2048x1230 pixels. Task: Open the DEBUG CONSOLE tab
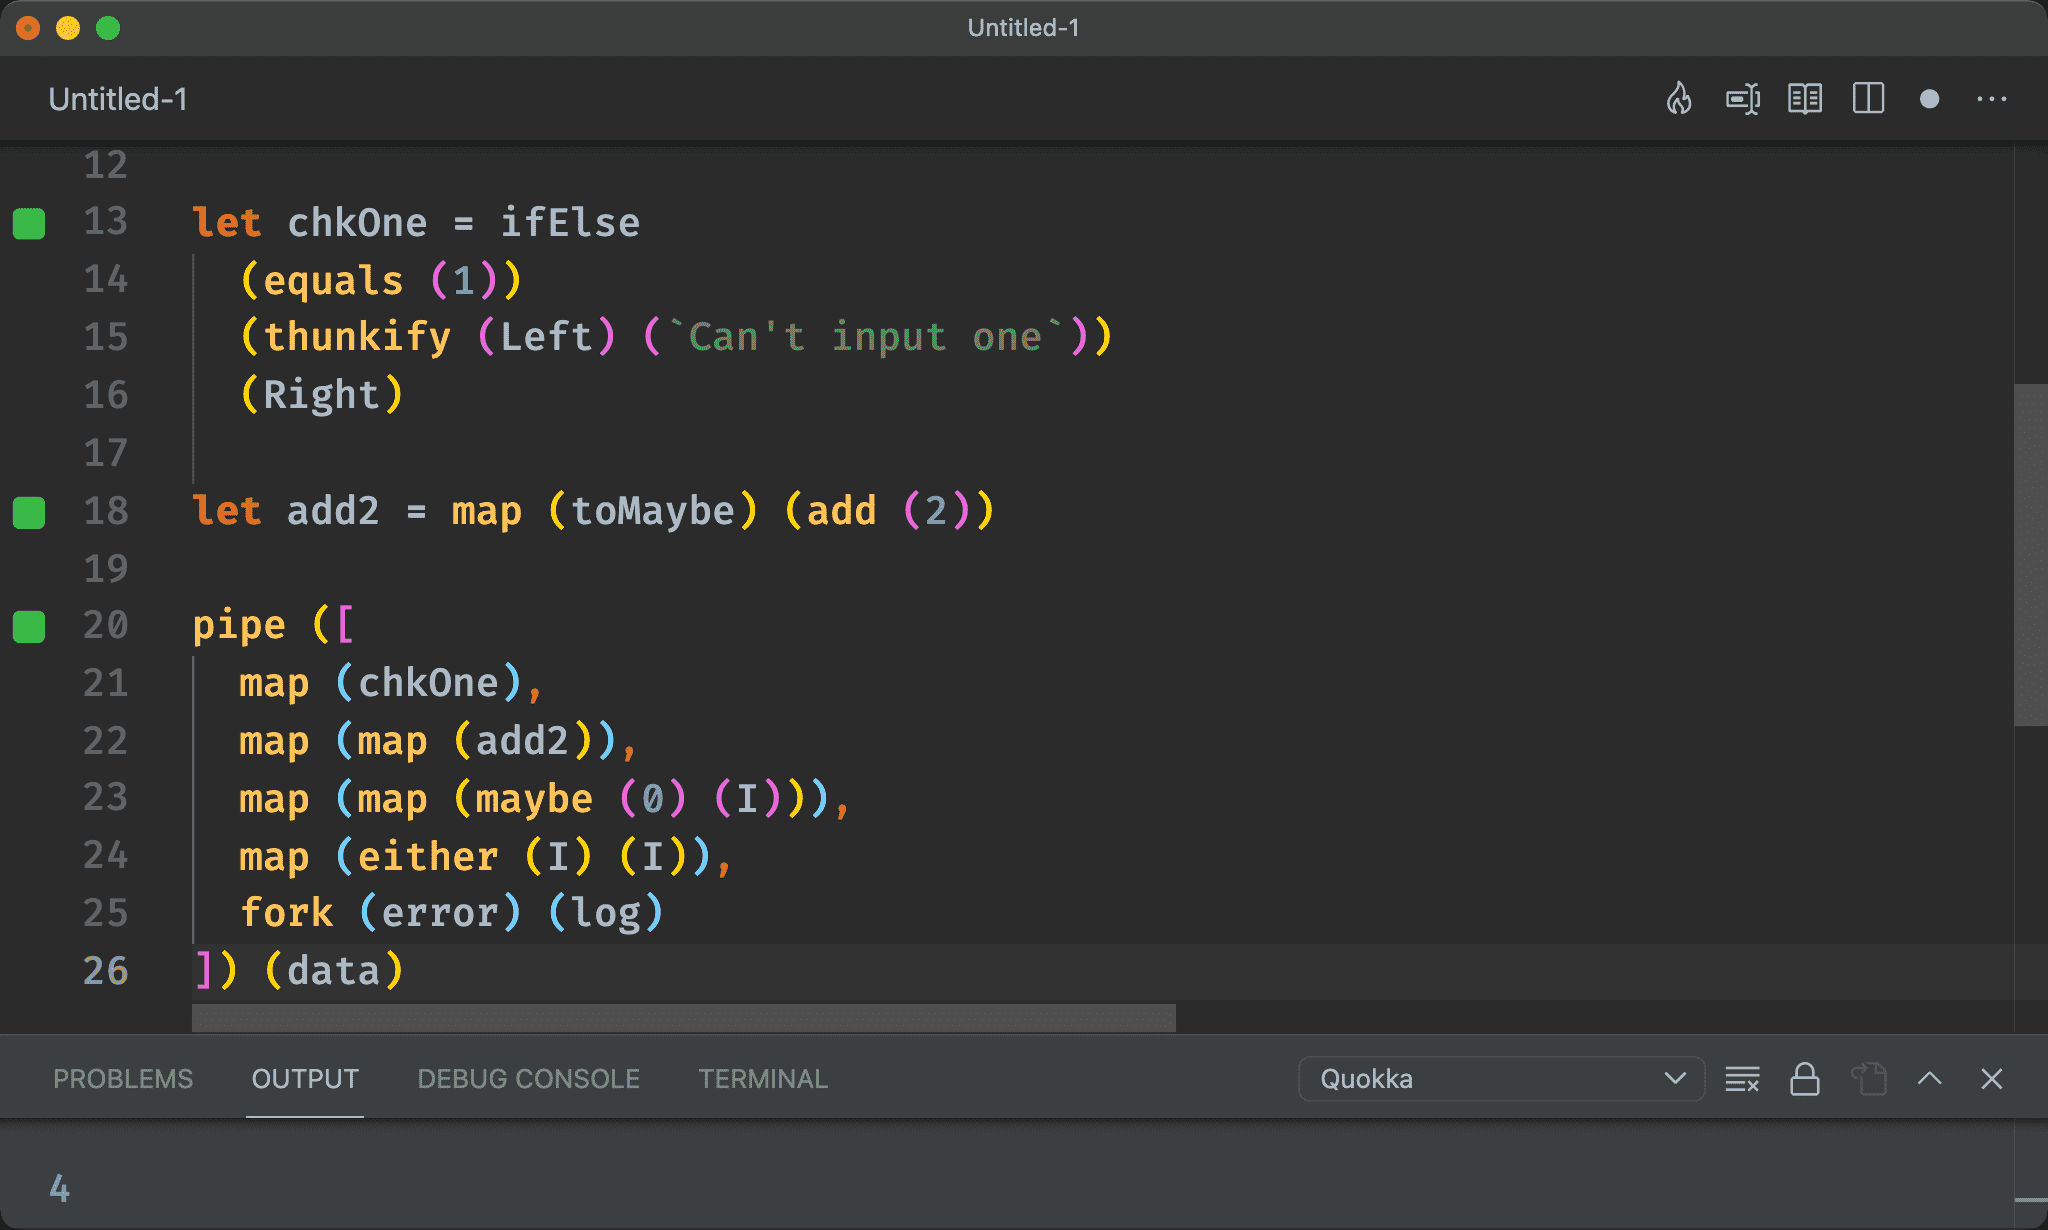pyautogui.click(x=528, y=1079)
